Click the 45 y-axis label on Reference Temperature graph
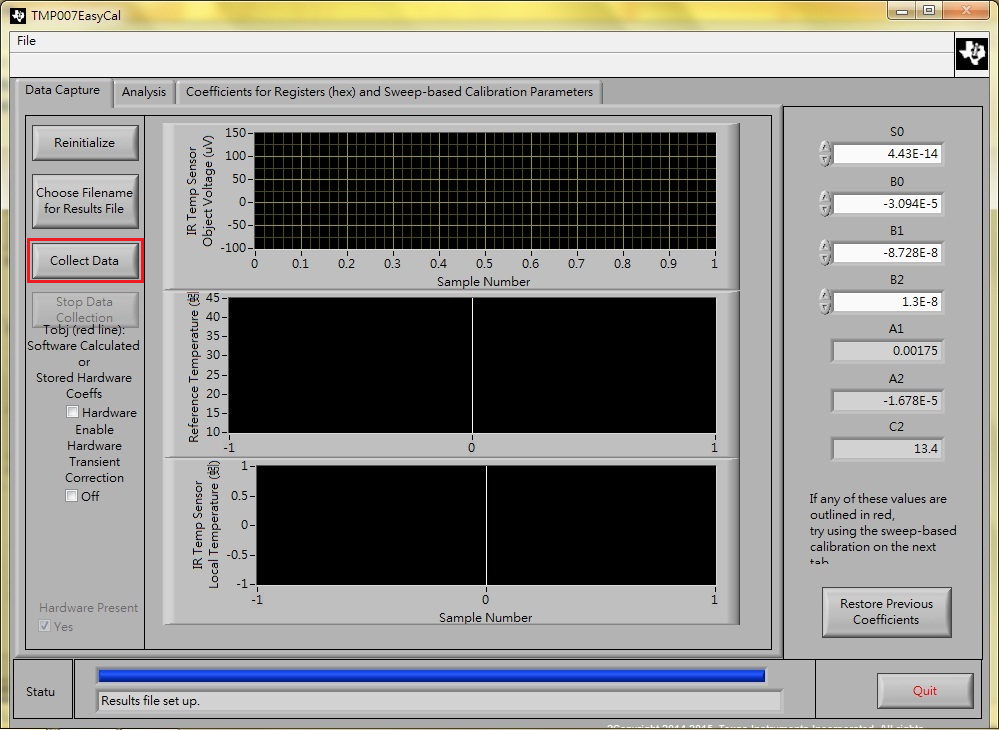Screen dimensions: 999x730 [212, 297]
